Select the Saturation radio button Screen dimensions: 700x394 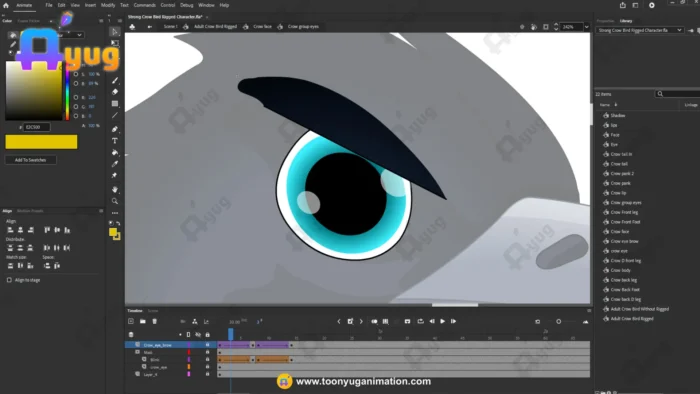point(75,74)
